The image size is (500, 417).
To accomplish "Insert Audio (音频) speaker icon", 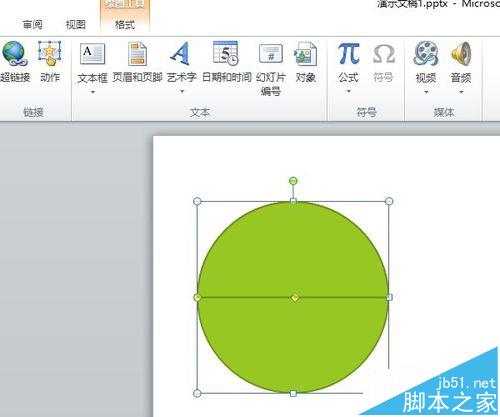I will tap(461, 54).
